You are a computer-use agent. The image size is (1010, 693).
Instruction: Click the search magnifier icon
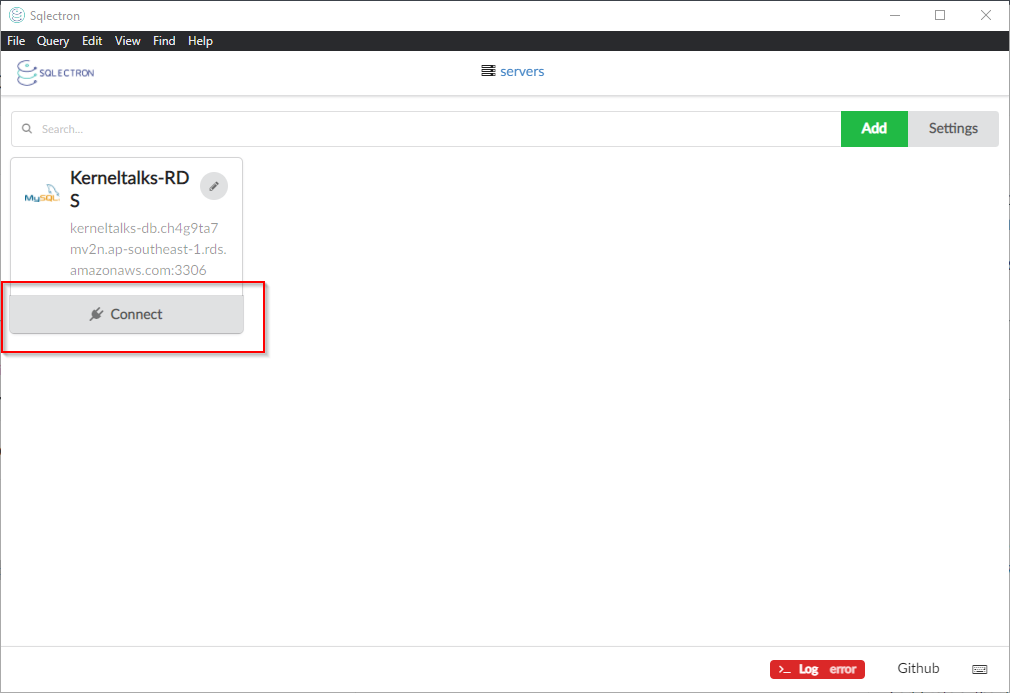(27, 129)
